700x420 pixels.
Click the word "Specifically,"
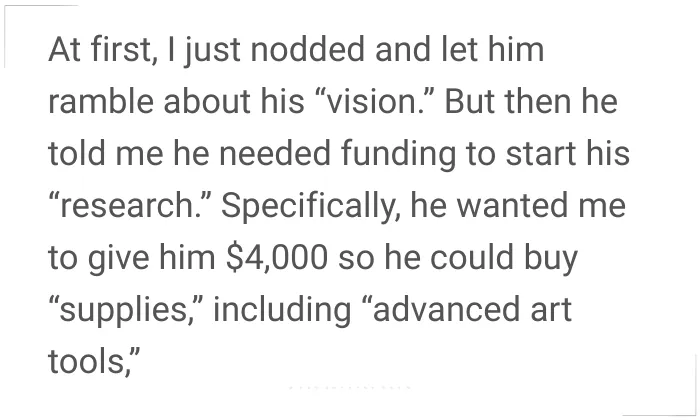pyautogui.click(x=311, y=206)
